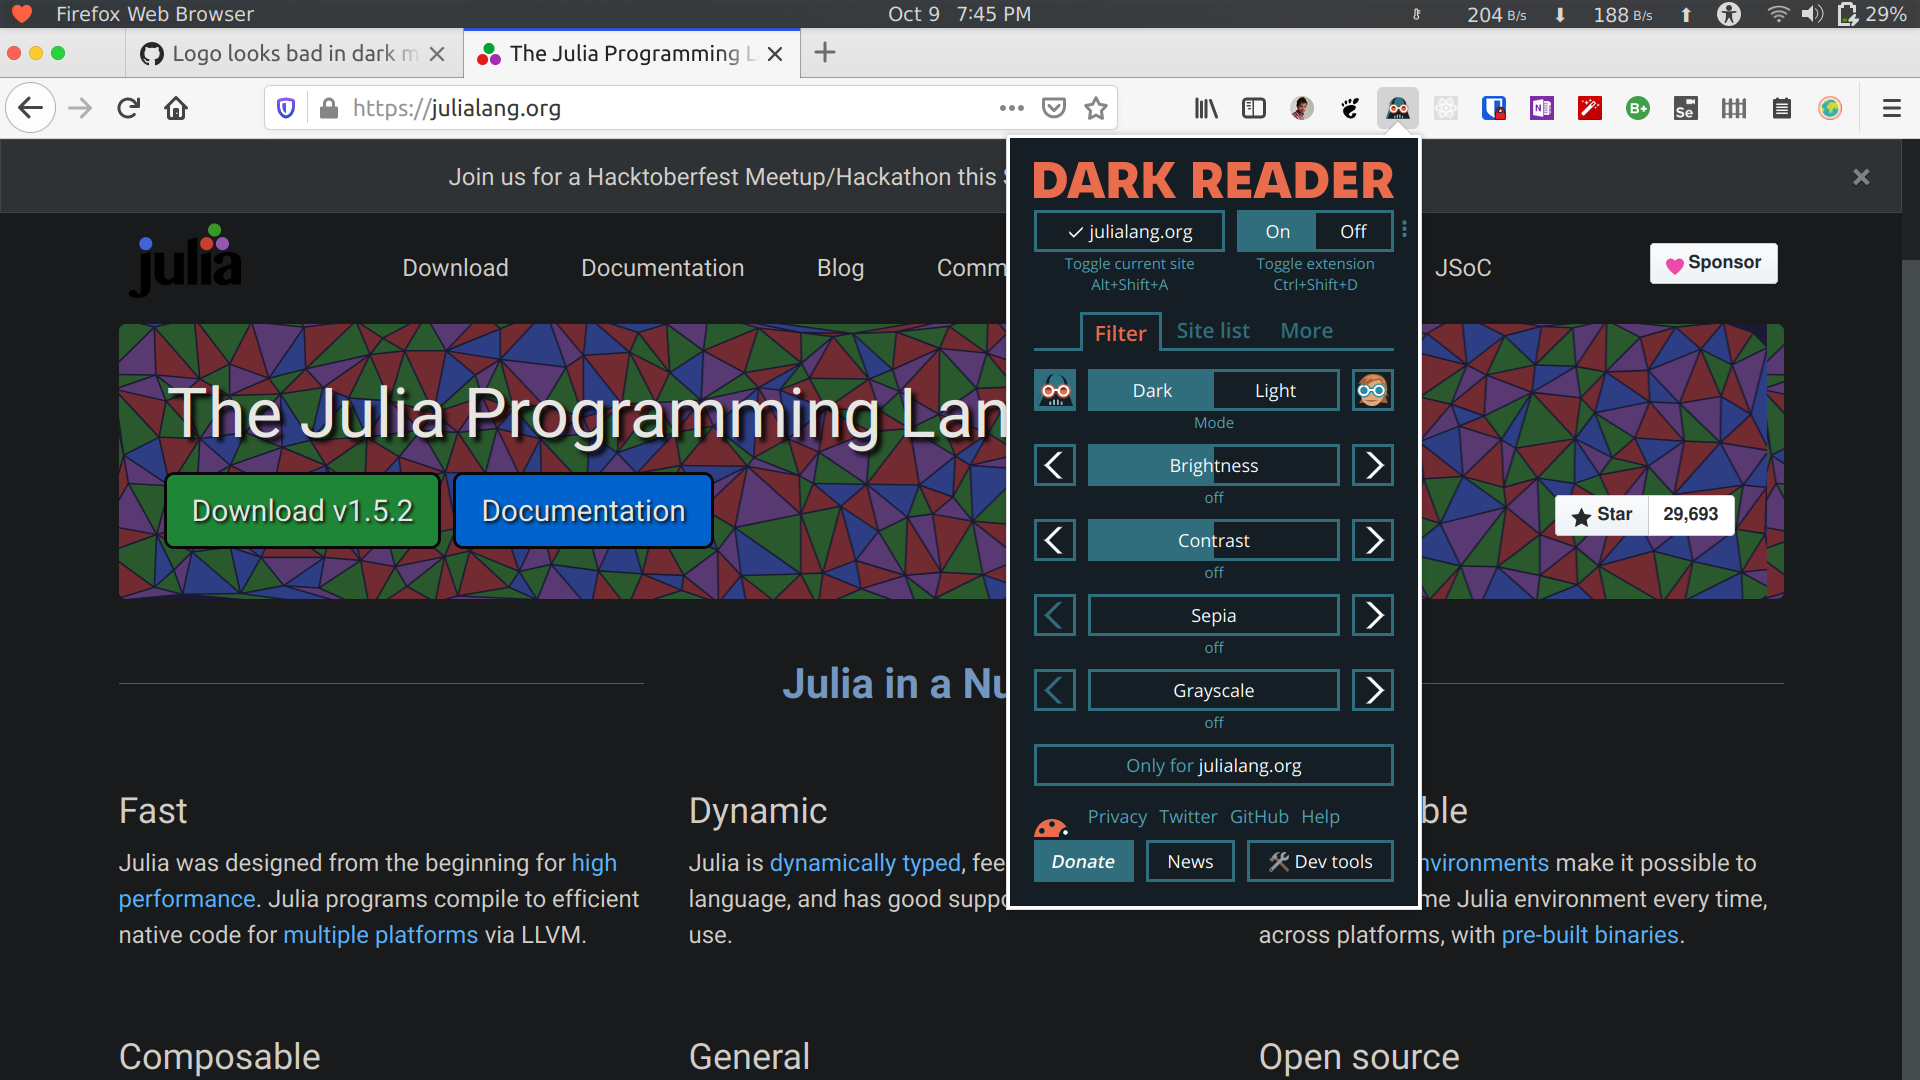Increase Grayscale with right arrow

pos(1373,690)
